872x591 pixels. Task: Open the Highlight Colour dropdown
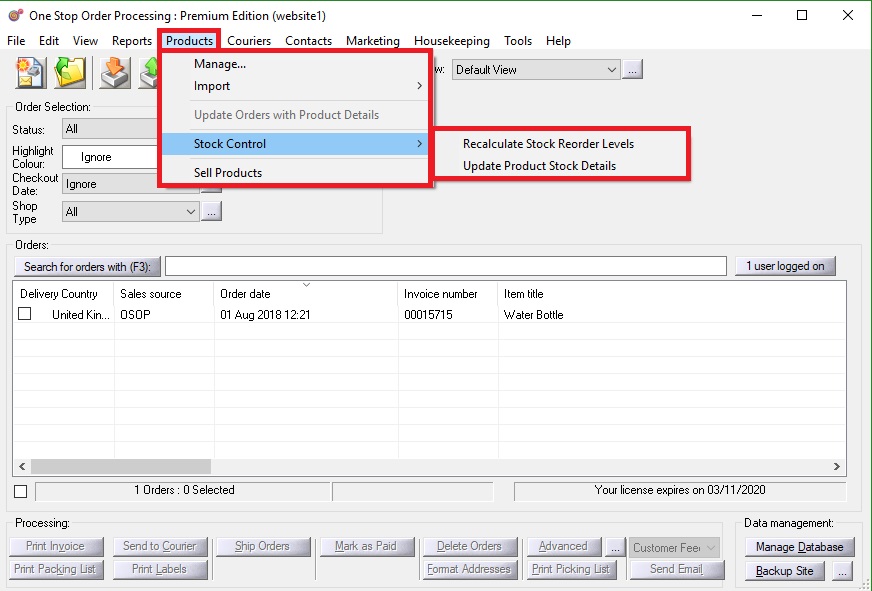pos(110,157)
